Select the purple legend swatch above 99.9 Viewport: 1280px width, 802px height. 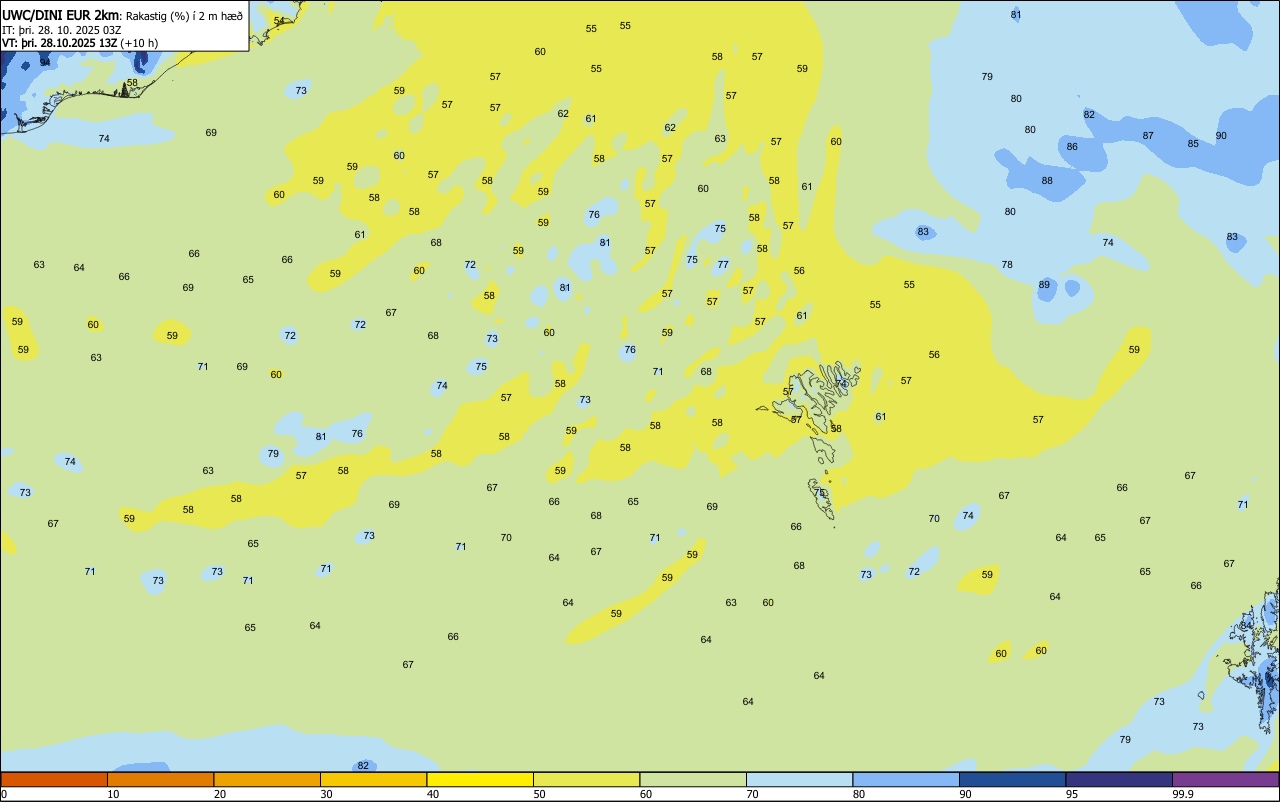(1225, 779)
